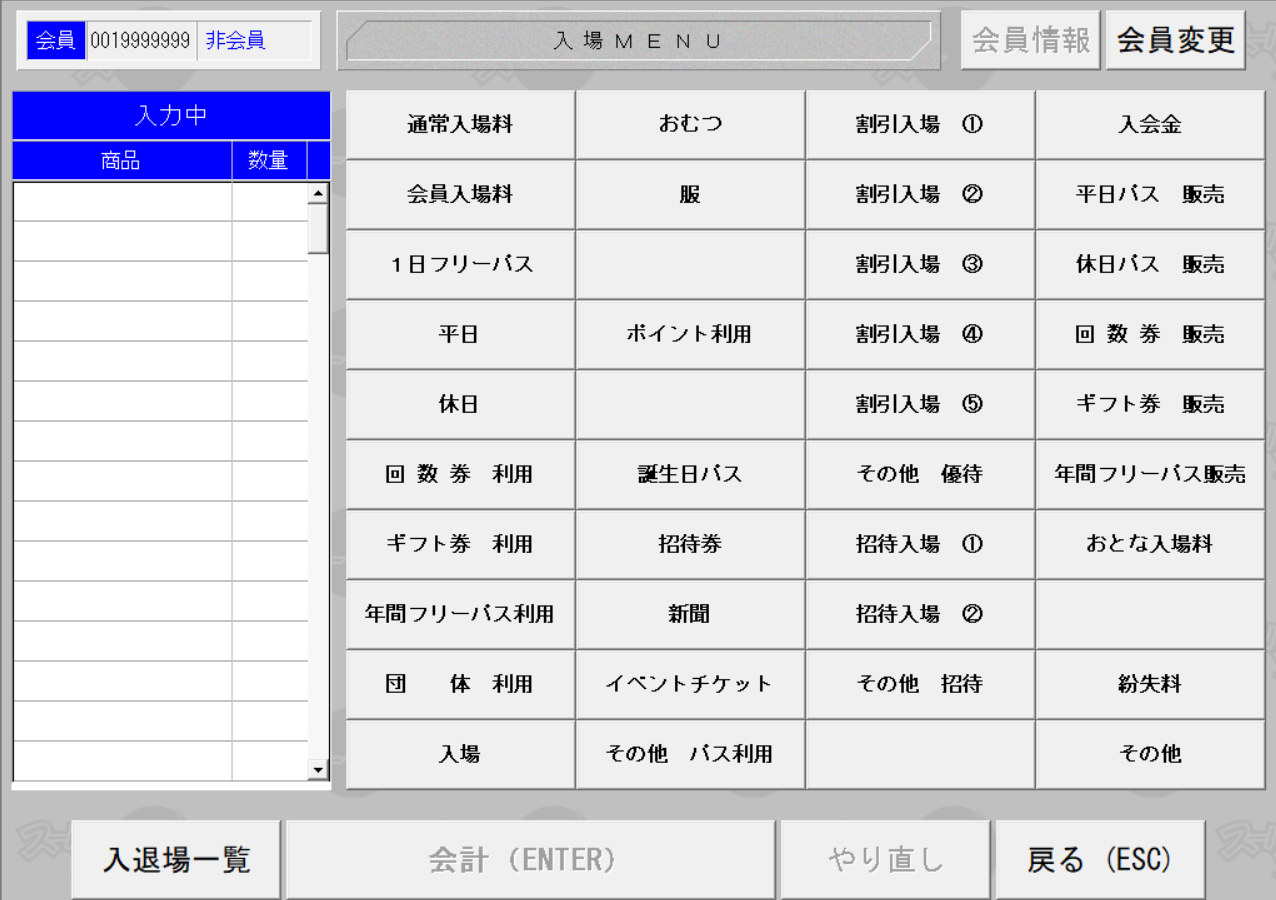Select 割引入場 ②
This screenshot has width=1276, height=900.
920,195
